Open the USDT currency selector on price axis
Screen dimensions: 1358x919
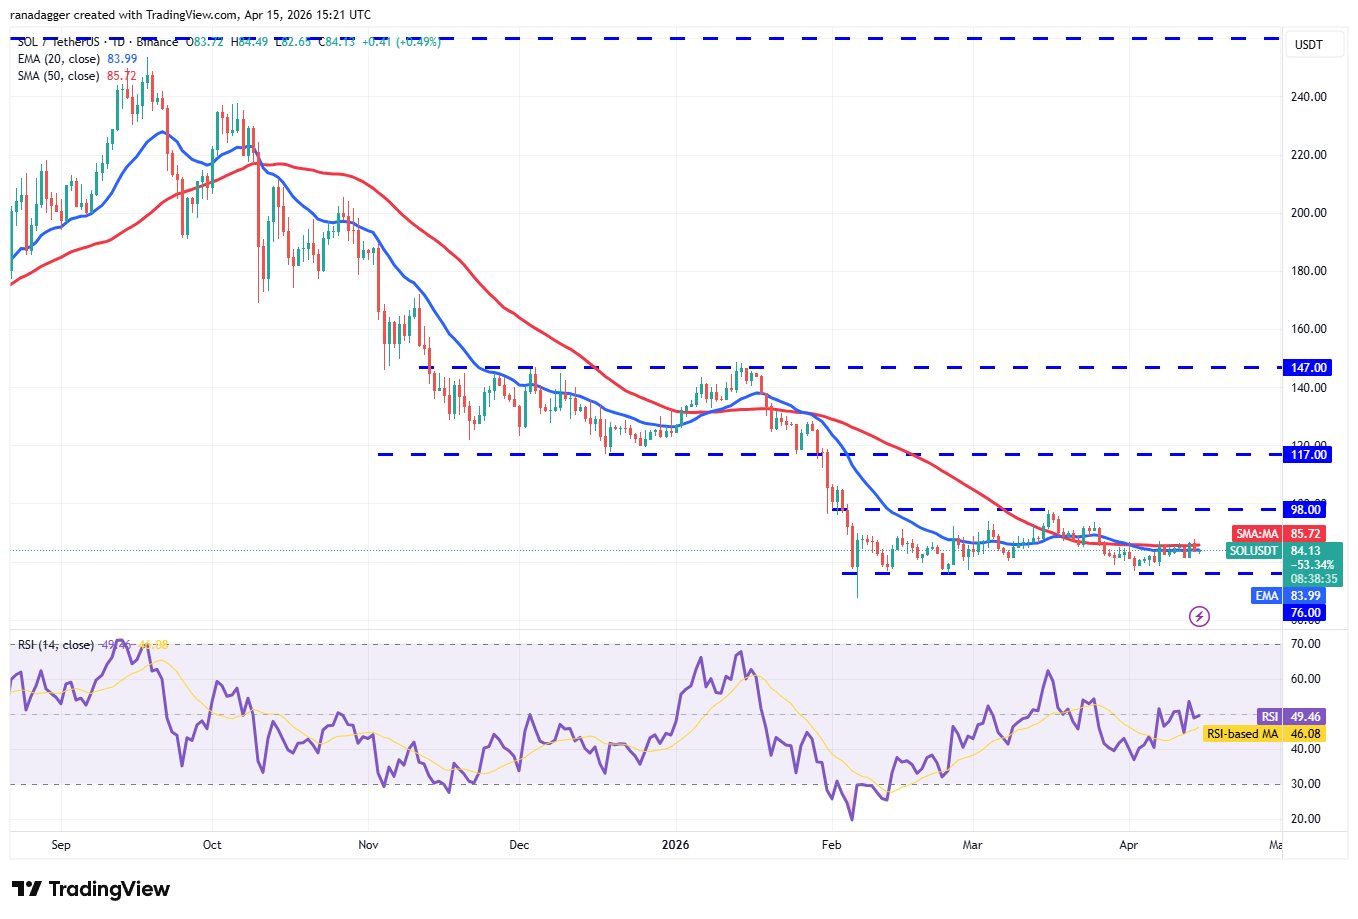click(x=1308, y=45)
